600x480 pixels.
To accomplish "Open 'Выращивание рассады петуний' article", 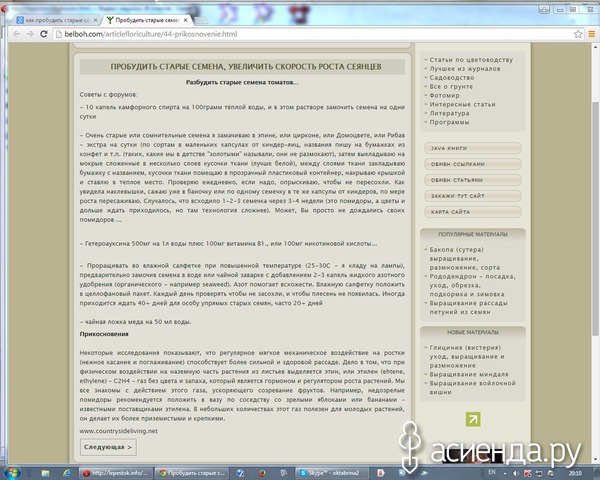I will point(468,307).
